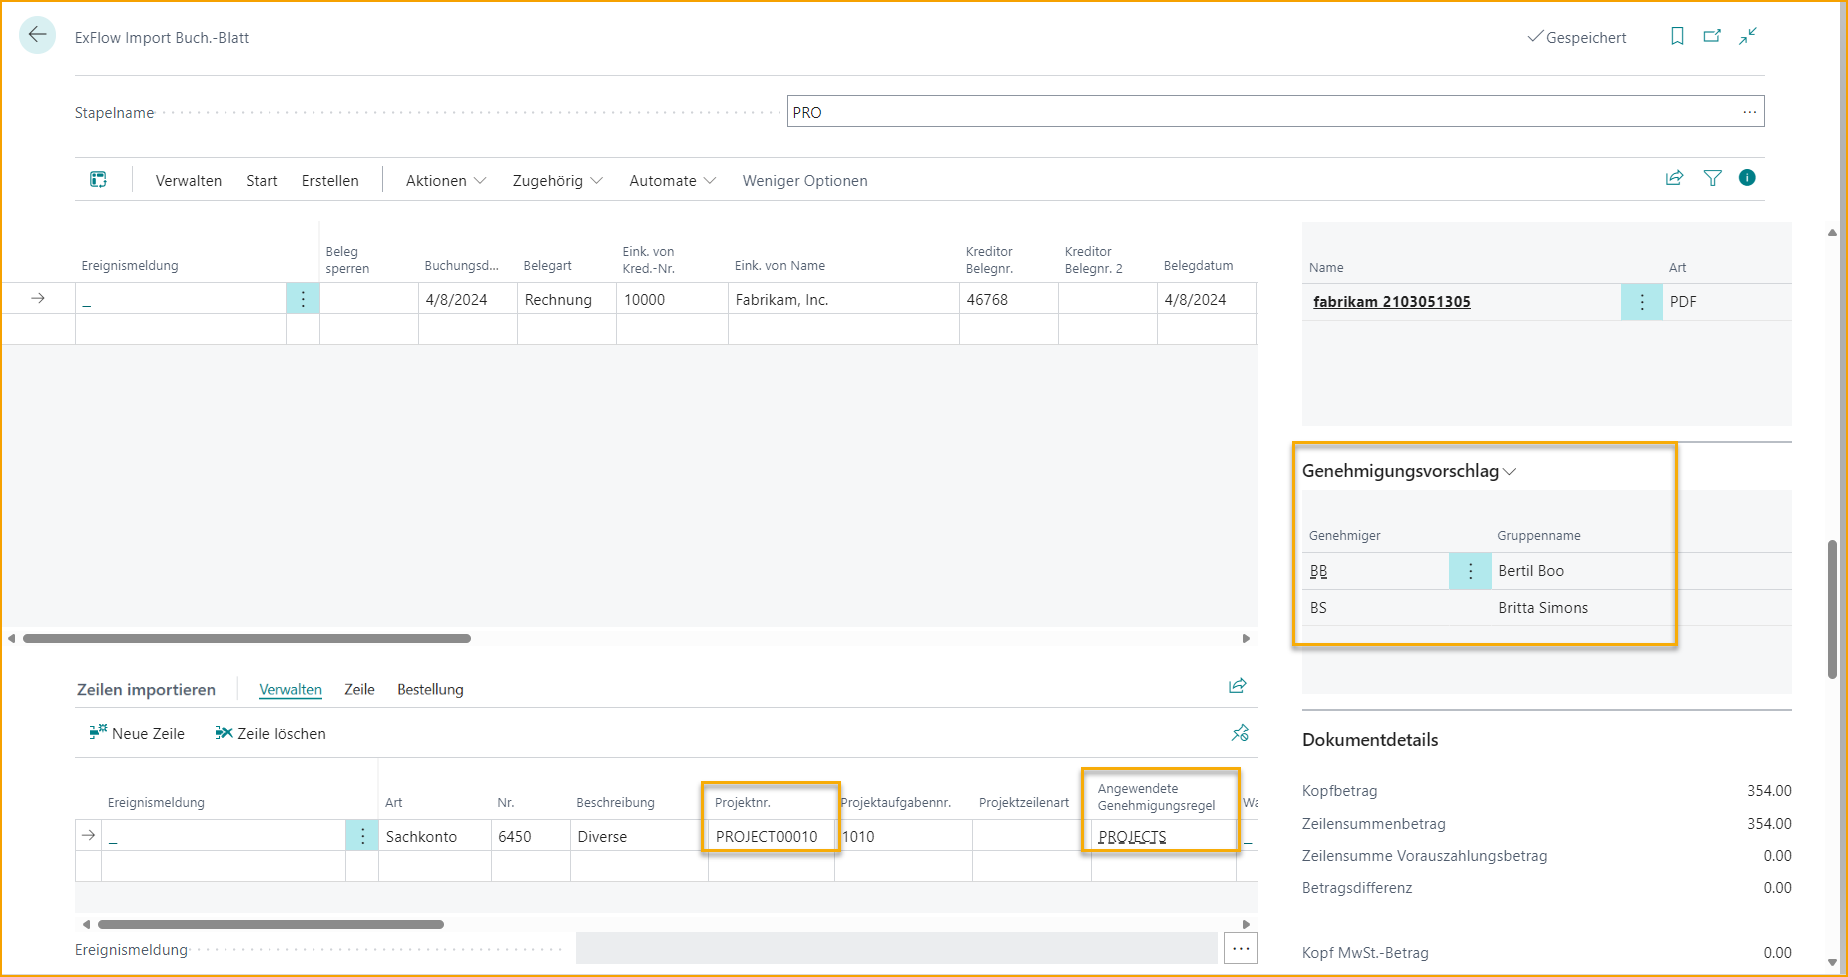Open the Verwalten menu in top bar
This screenshot has height=977, width=1848.
tap(189, 180)
